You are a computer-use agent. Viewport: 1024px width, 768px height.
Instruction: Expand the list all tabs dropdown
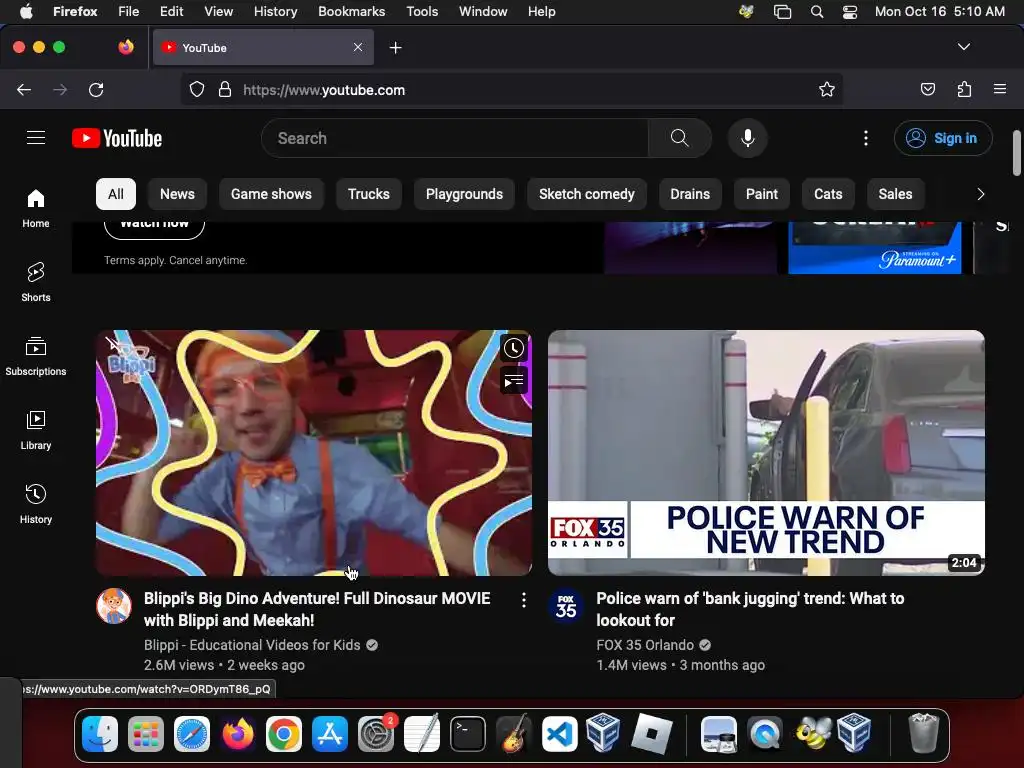[964, 47]
